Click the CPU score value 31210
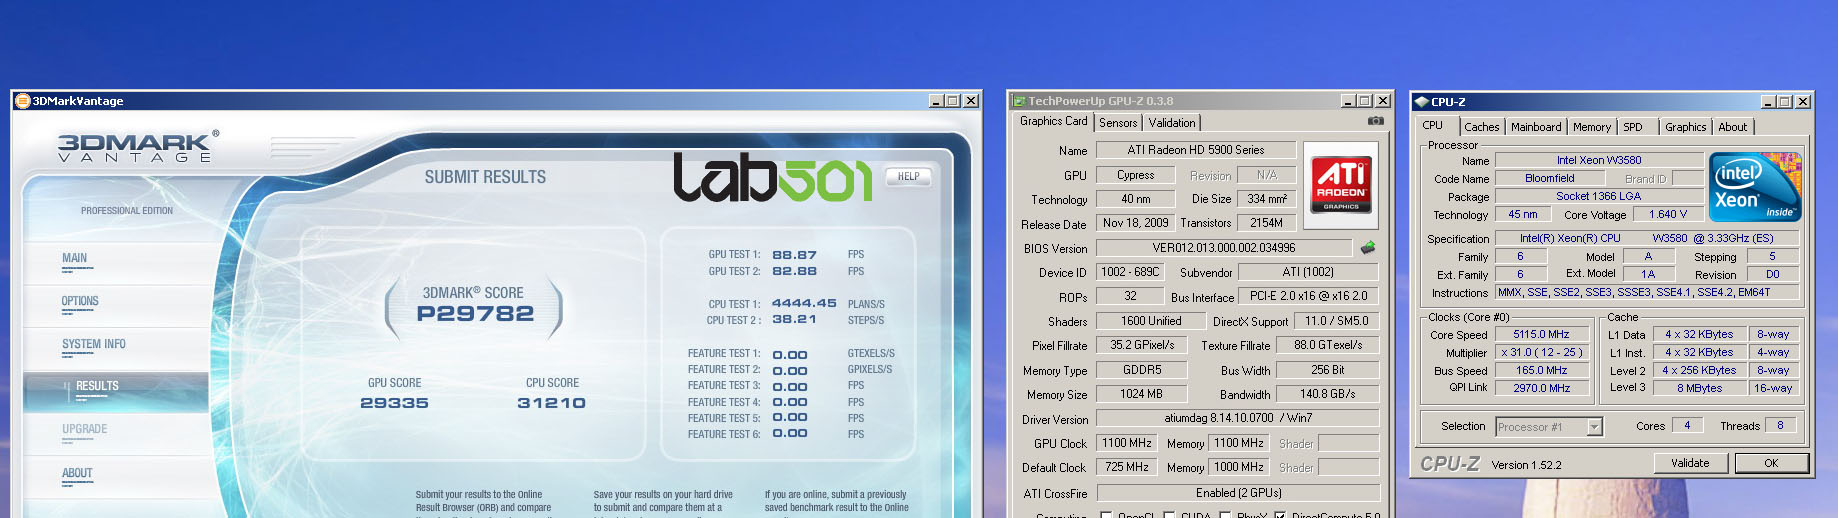This screenshot has width=1838, height=518. pos(551,403)
